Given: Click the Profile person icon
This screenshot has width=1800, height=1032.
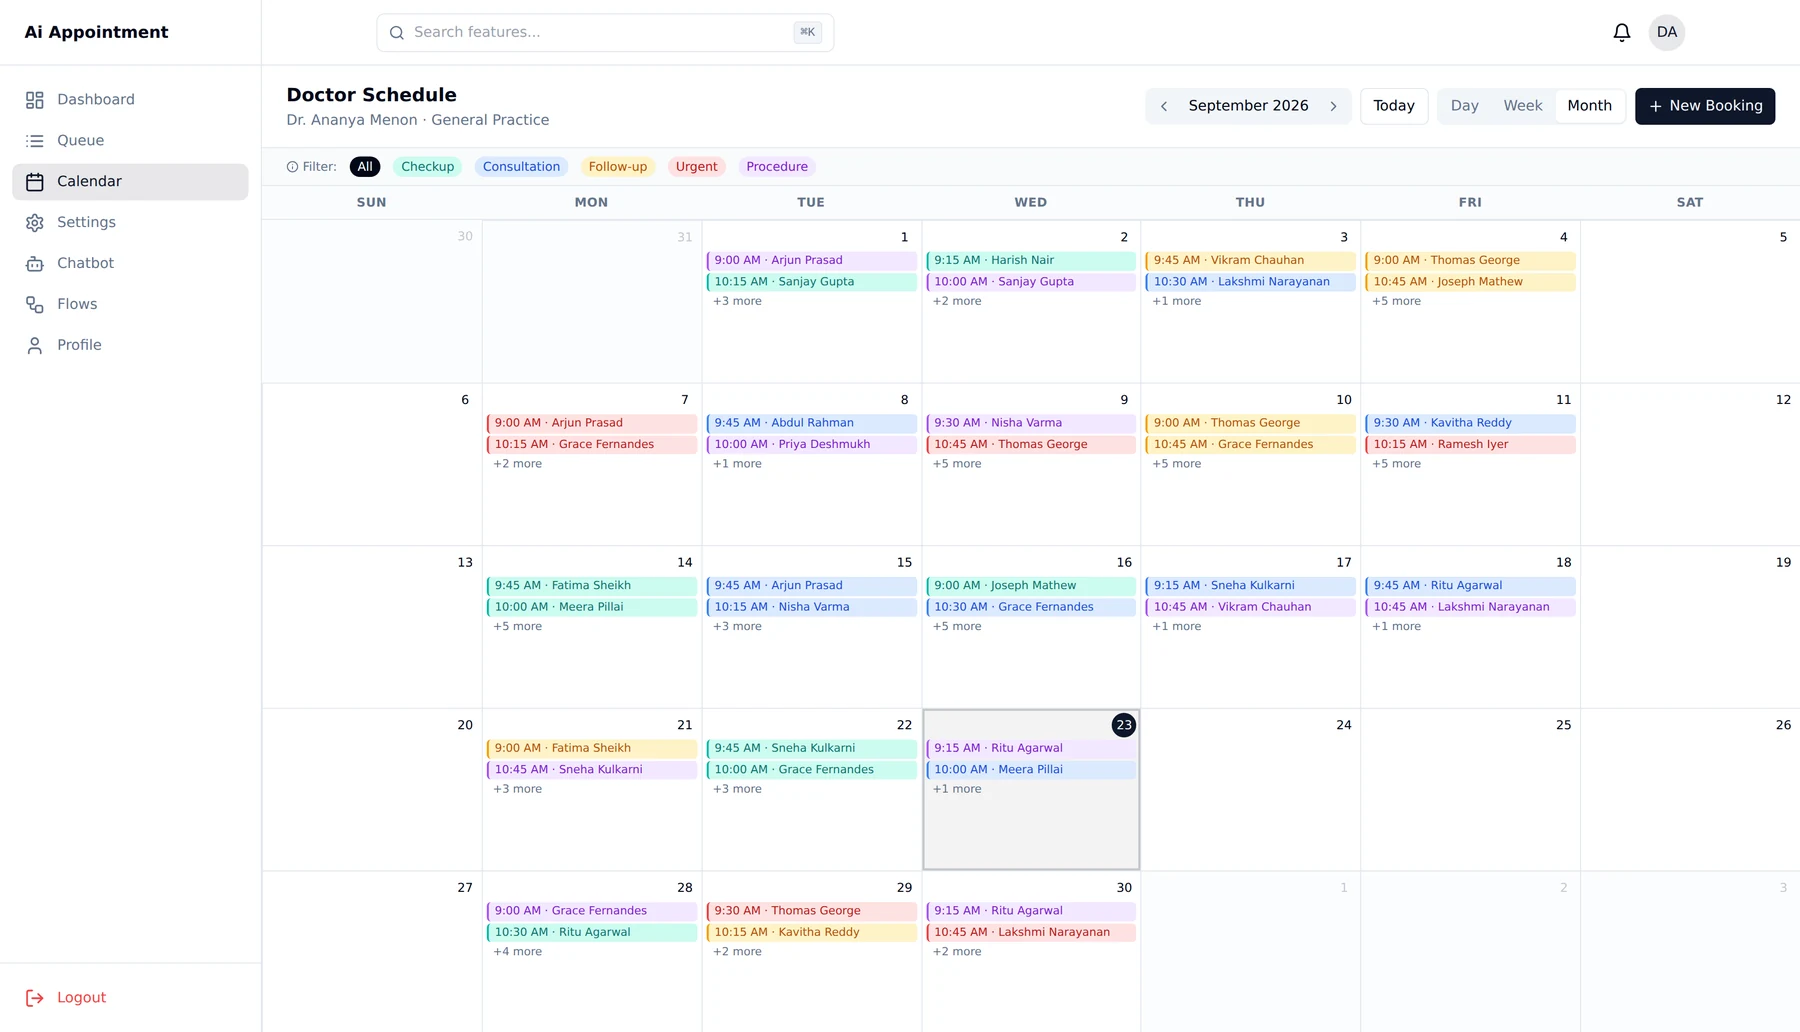Looking at the screenshot, I should pos(35,346).
